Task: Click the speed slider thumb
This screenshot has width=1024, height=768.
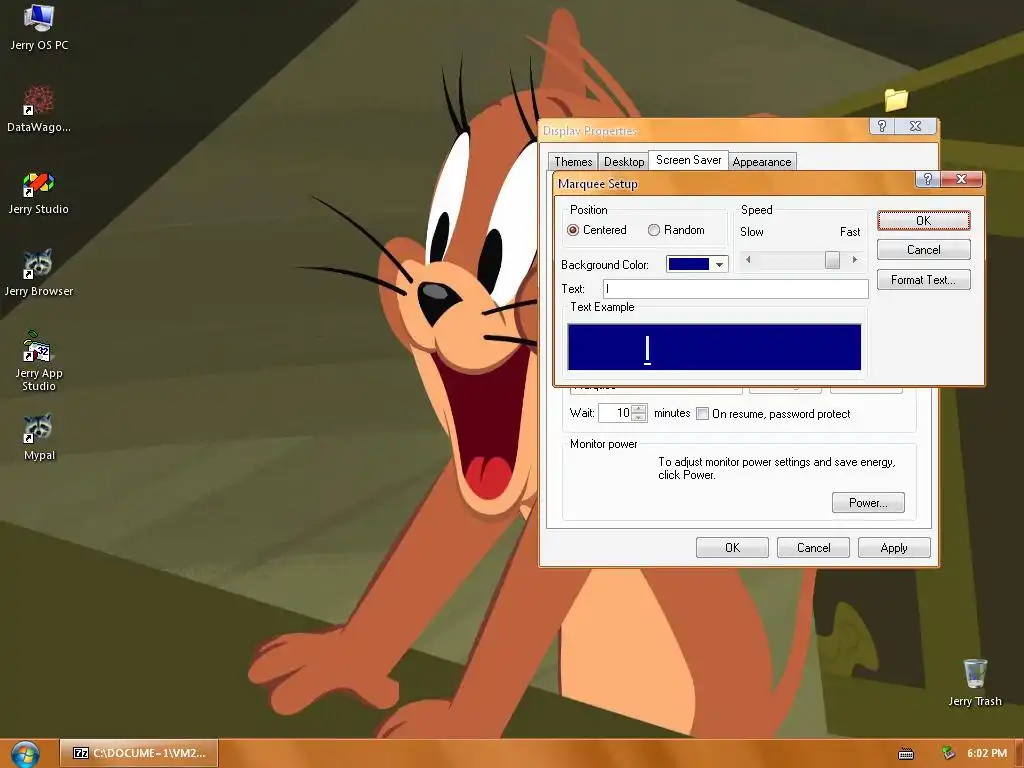Action: click(x=832, y=260)
